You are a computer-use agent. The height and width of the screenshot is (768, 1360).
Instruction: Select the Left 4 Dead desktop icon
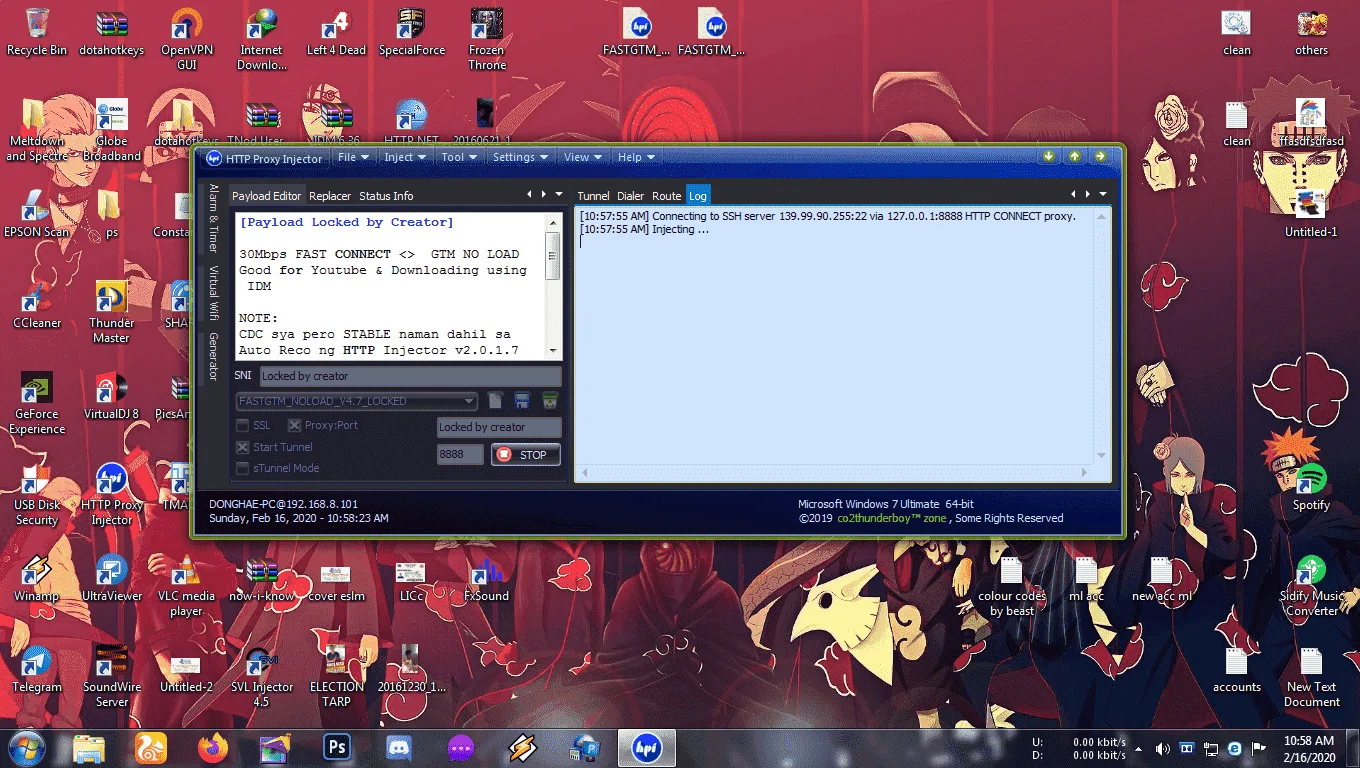[x=336, y=32]
